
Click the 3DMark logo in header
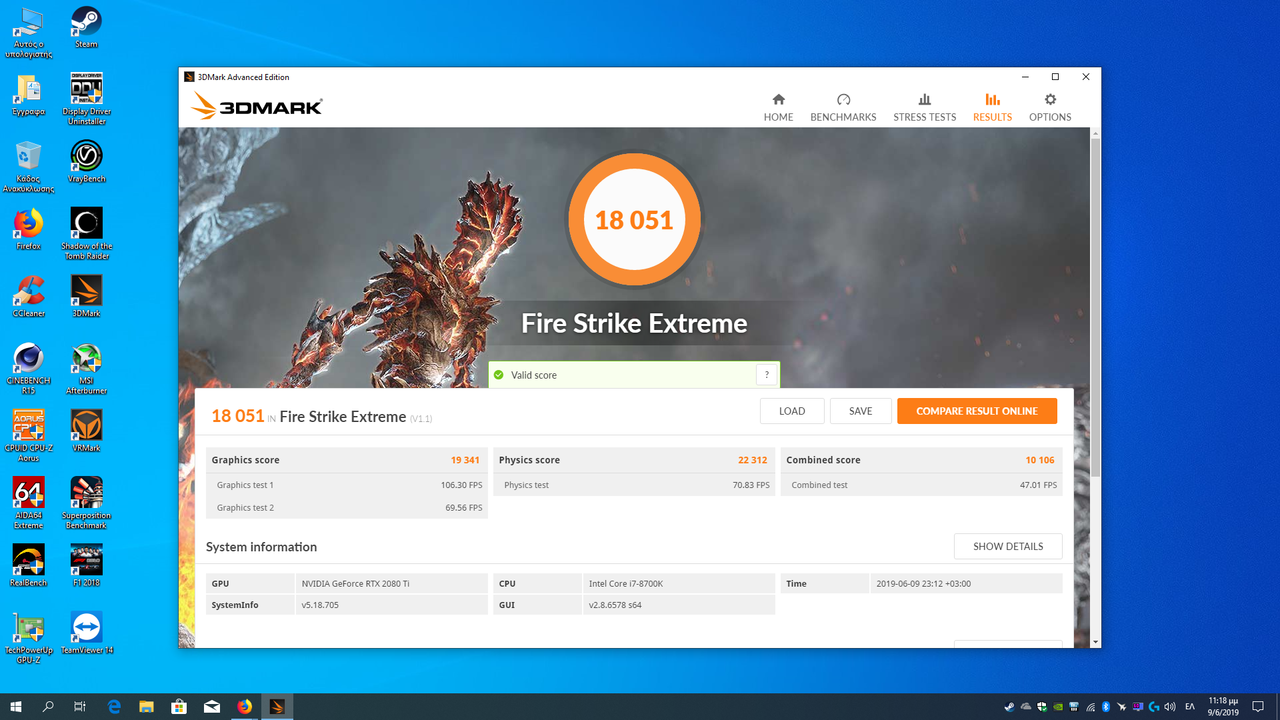tap(257, 106)
